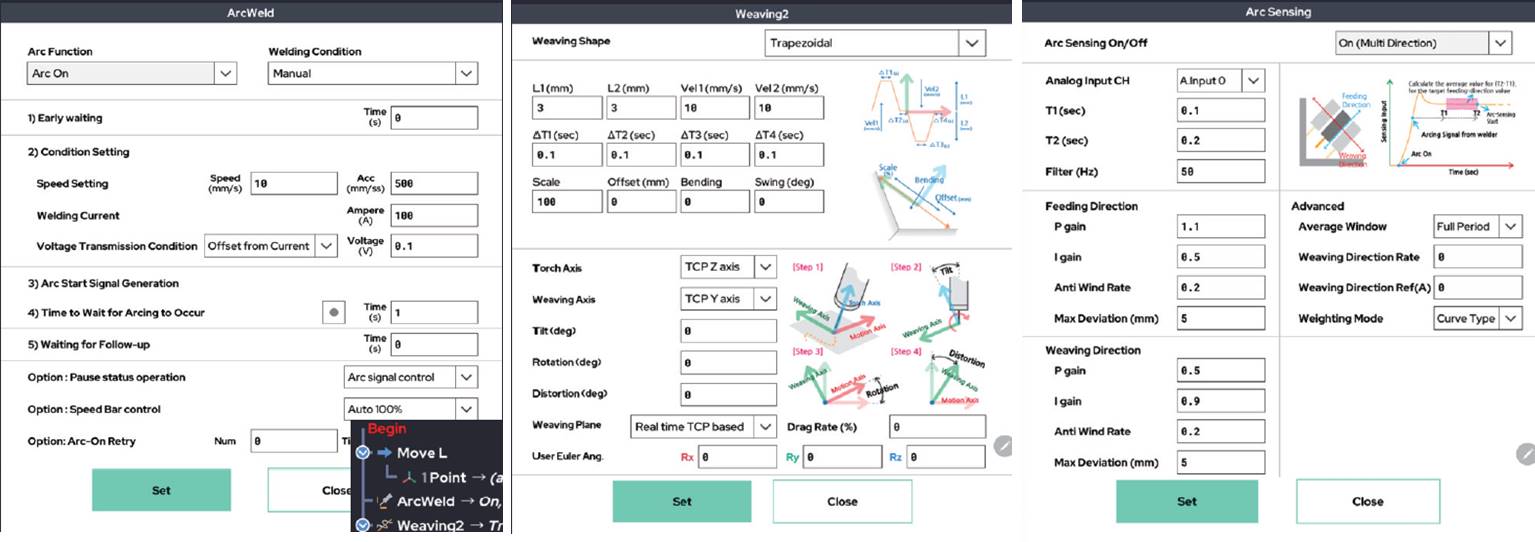Click Close button in ArcWeld window

(x=310, y=491)
